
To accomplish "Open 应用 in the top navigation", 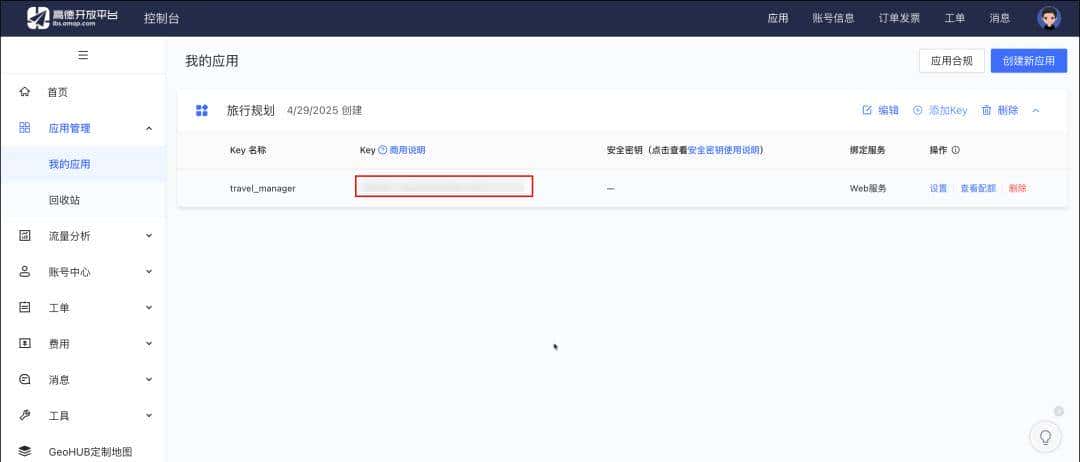I will 778,19.
